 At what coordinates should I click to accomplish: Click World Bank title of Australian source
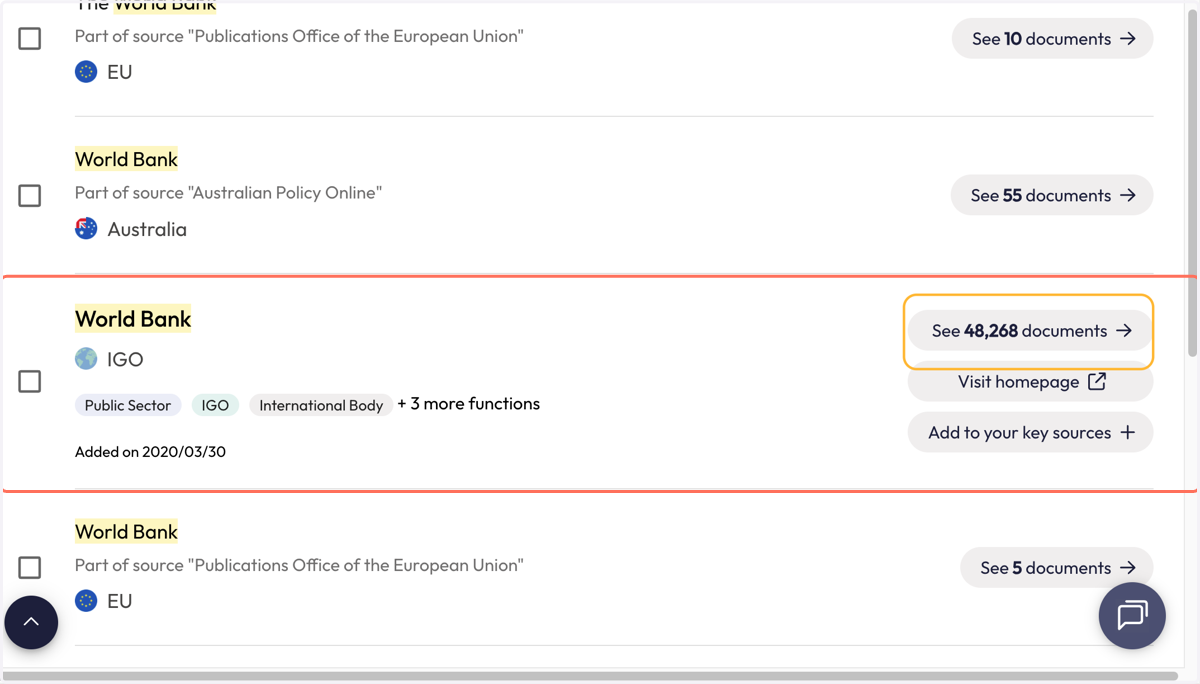pos(126,159)
